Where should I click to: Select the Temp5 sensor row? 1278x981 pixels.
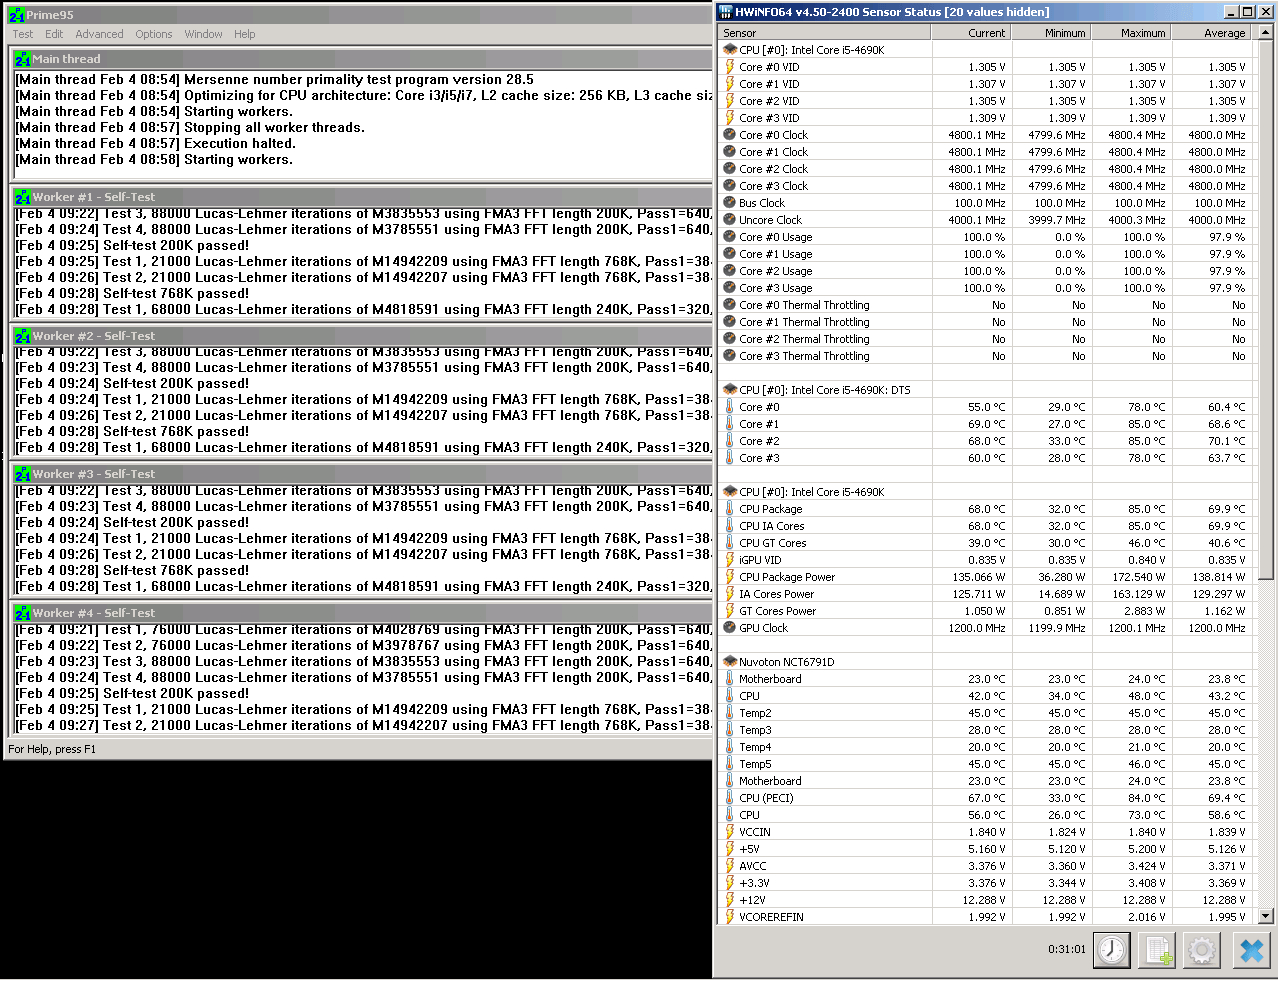[x=987, y=764]
